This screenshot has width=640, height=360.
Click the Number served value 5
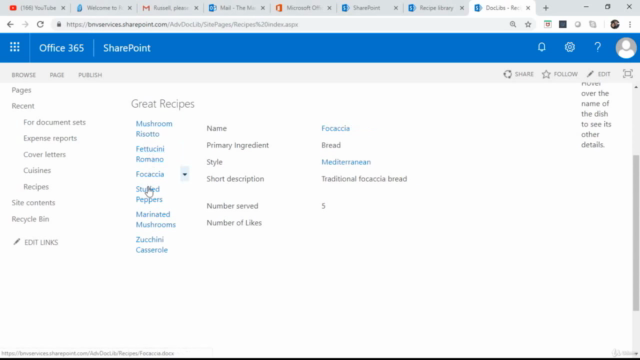323,206
